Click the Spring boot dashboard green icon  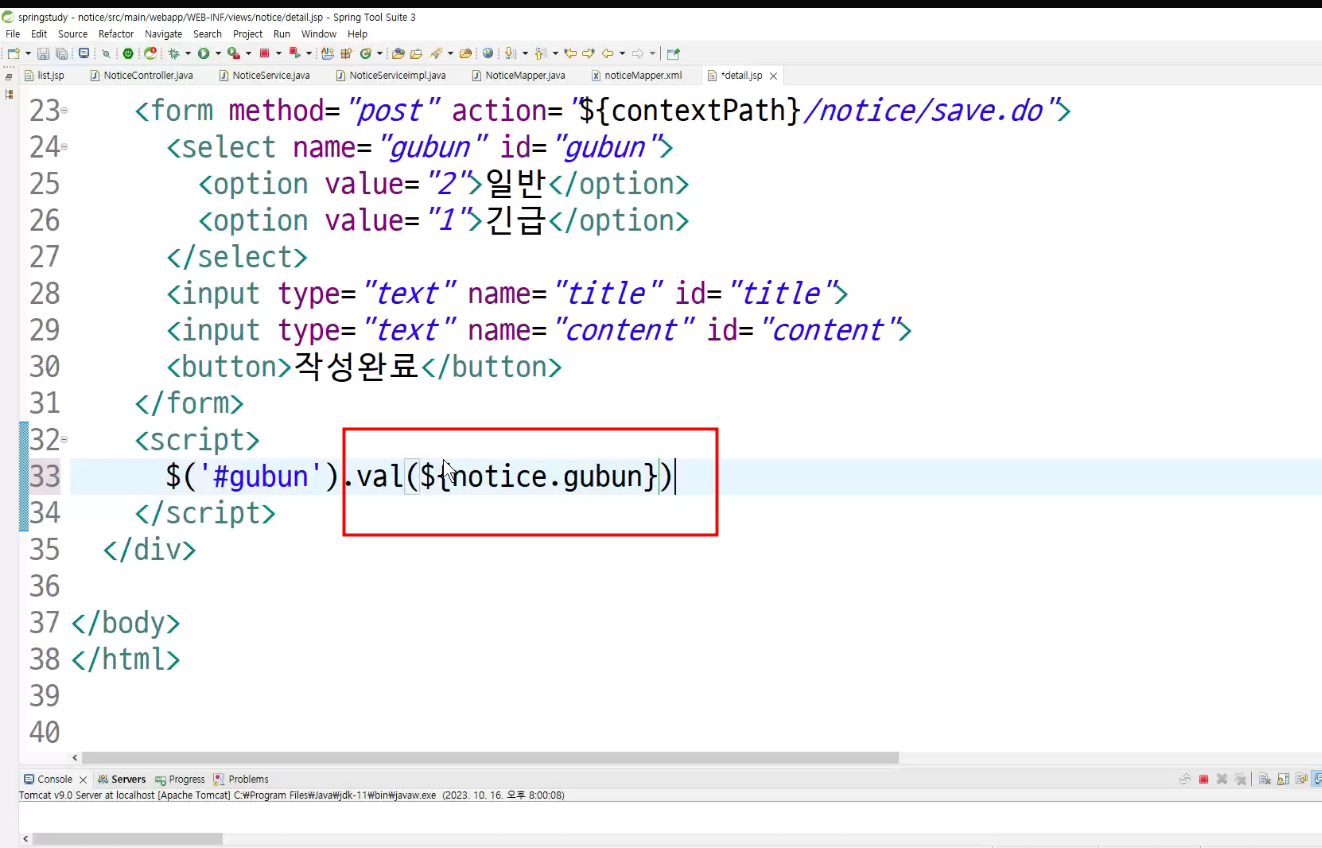pos(127,54)
